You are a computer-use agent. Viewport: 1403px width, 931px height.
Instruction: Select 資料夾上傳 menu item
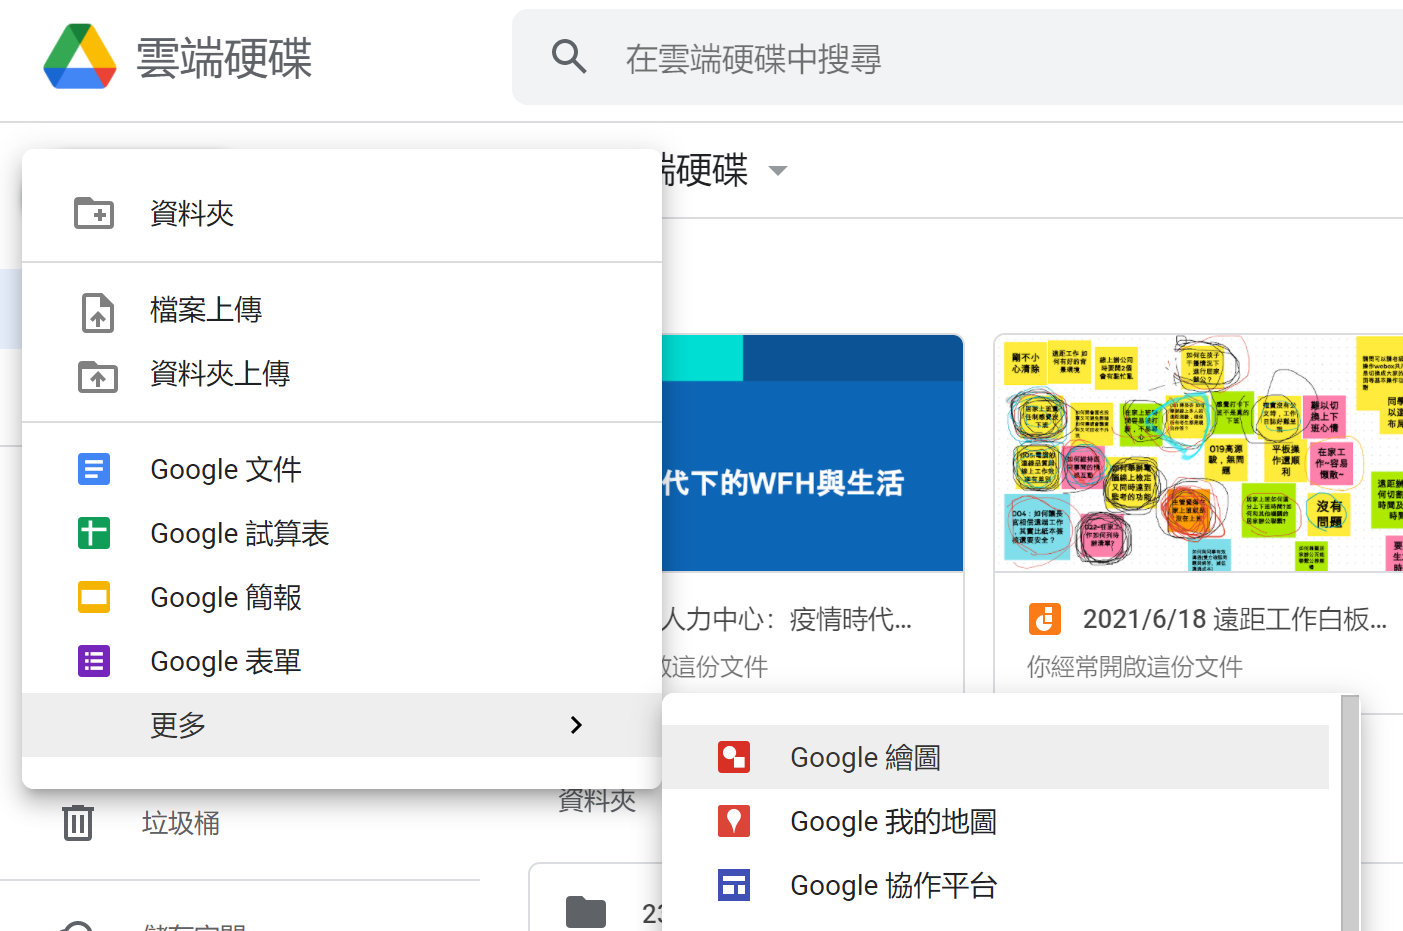click(x=342, y=374)
